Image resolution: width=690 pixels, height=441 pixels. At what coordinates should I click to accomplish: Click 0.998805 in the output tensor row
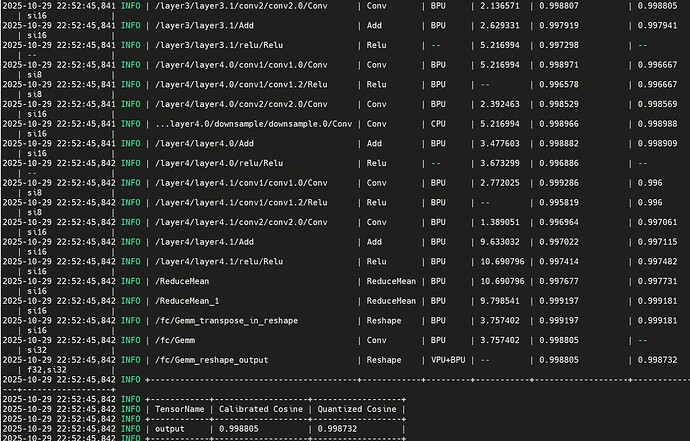[x=239, y=429]
